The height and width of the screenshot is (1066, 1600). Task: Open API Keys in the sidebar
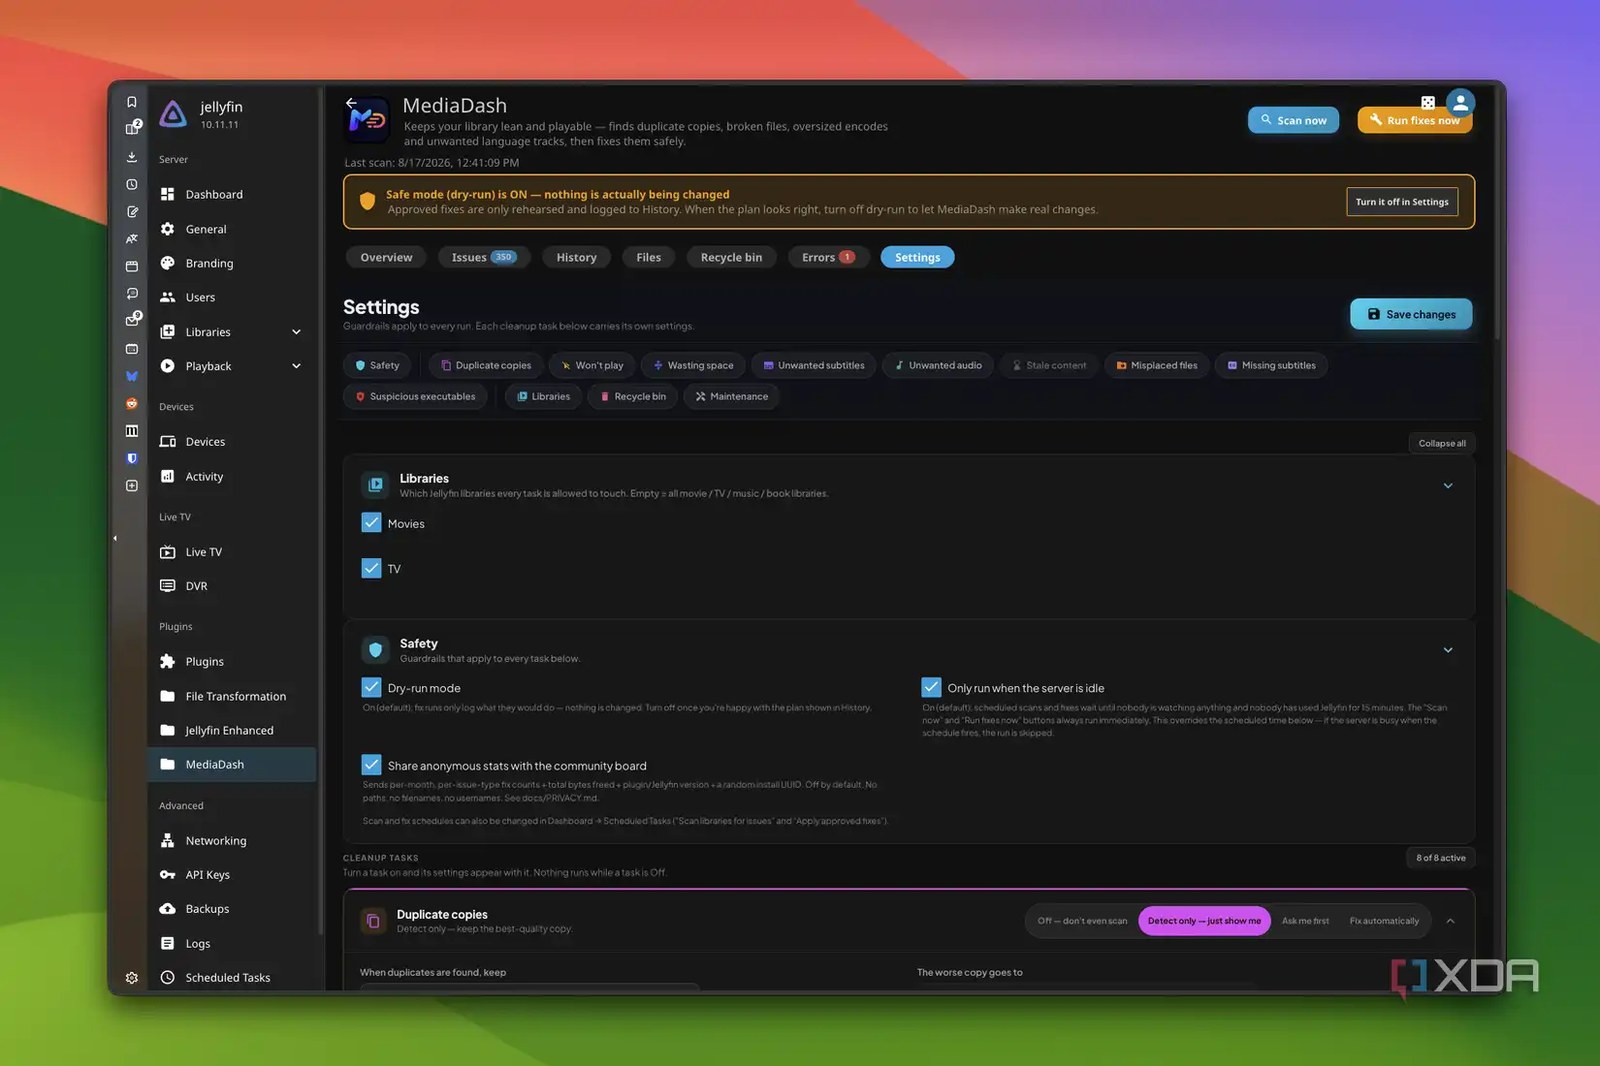tap(232, 874)
